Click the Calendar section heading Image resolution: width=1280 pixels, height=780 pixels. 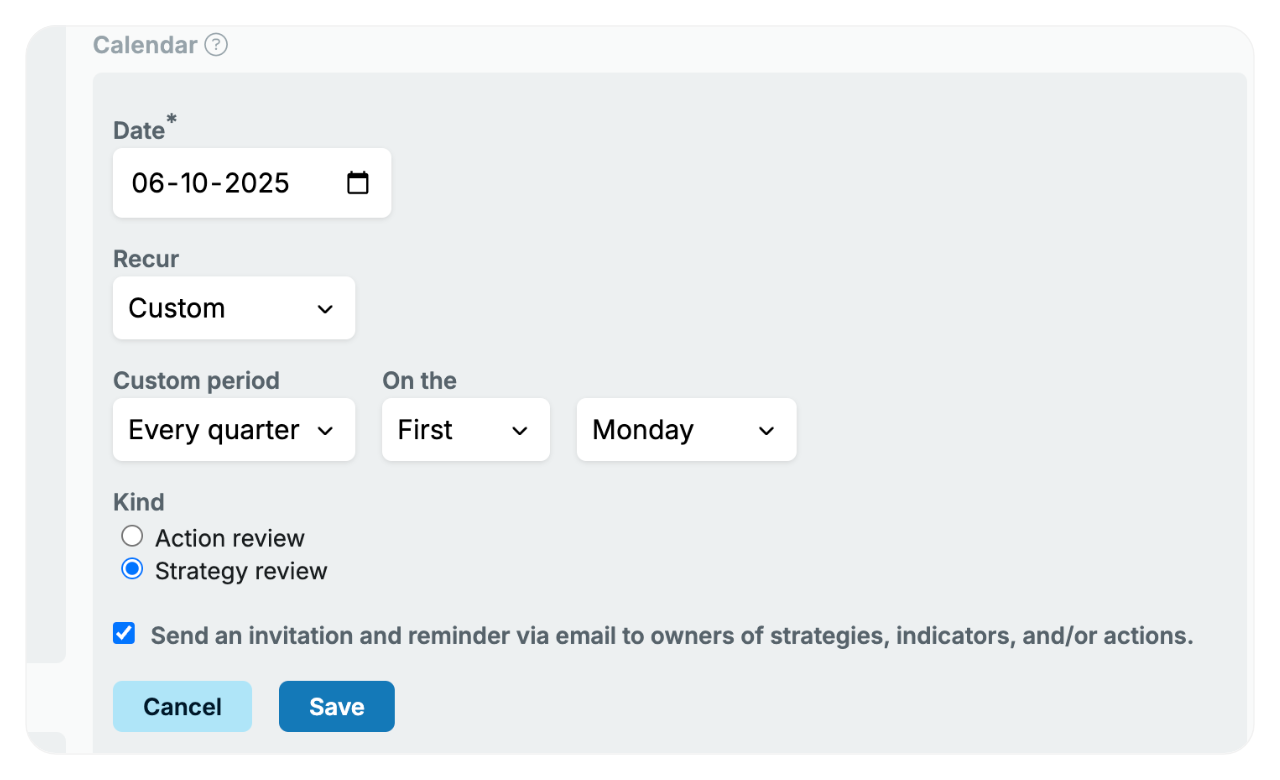[x=146, y=45]
